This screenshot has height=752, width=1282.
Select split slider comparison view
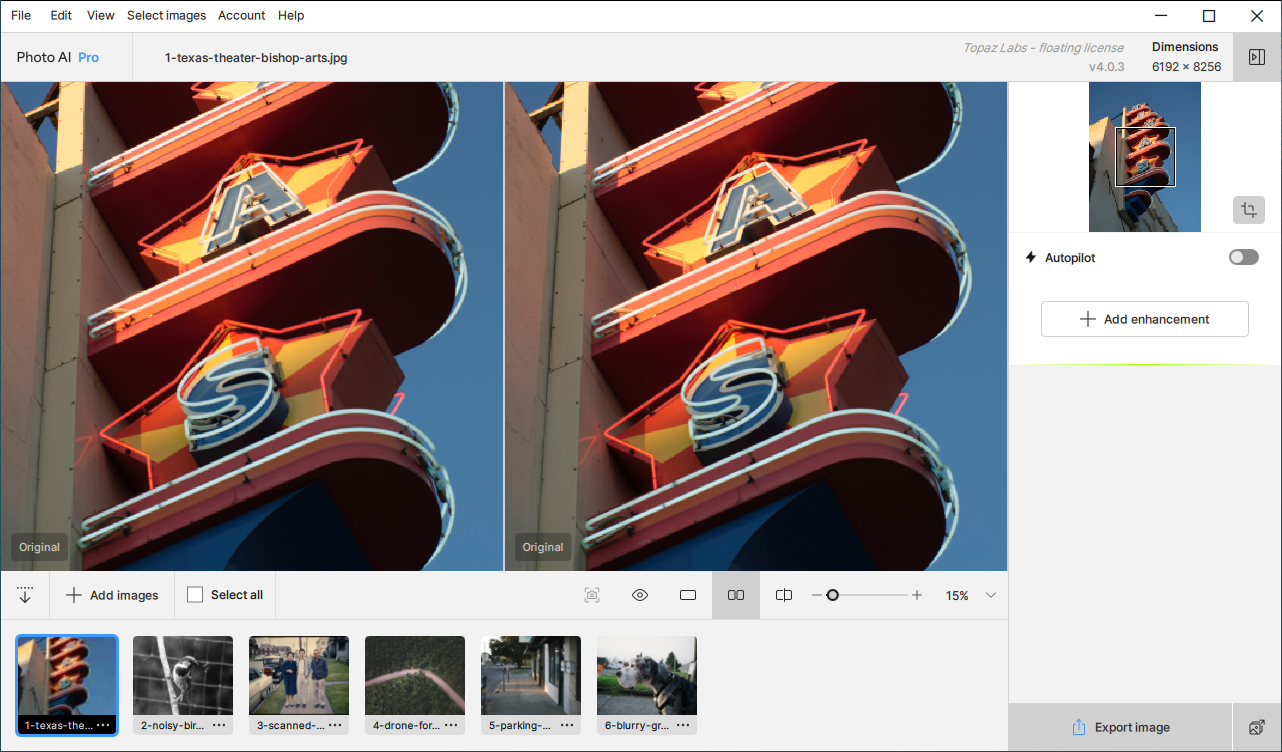click(x=784, y=595)
